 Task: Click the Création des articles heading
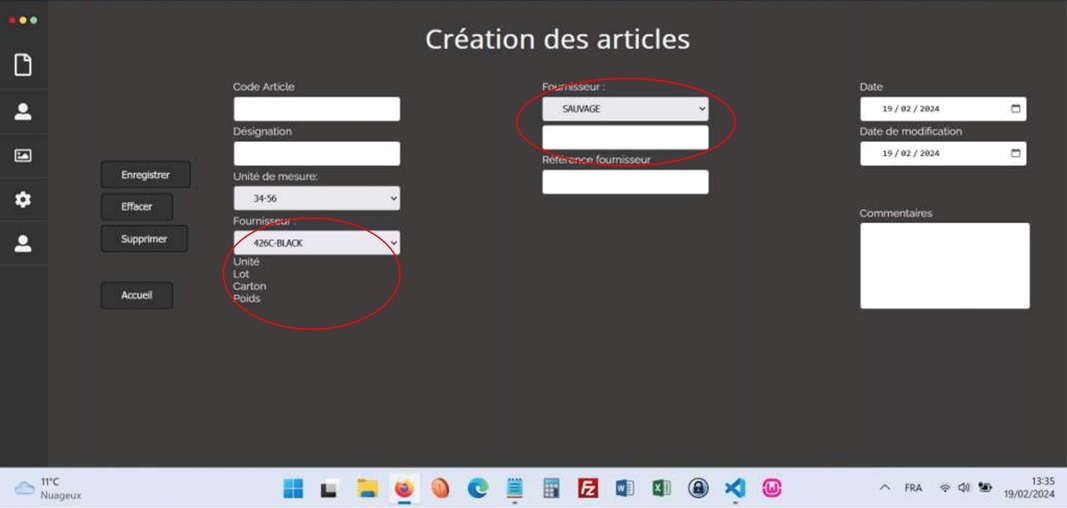pyautogui.click(x=557, y=39)
